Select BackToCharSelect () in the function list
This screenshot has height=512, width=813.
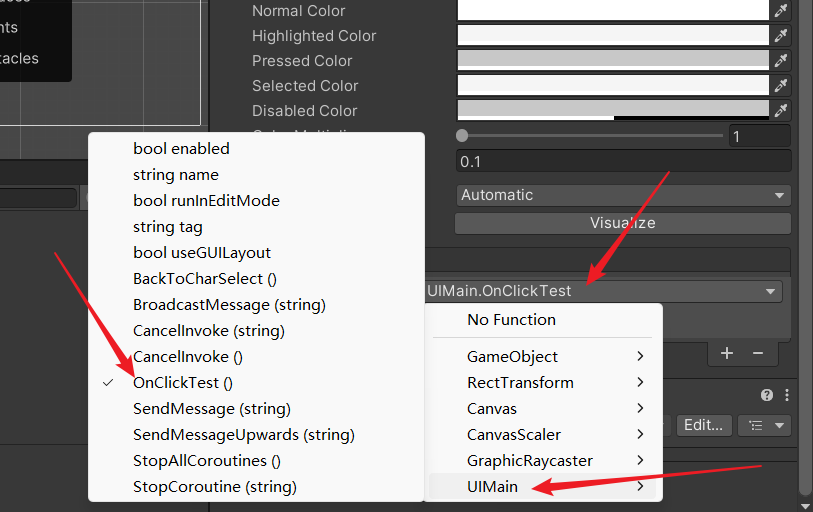(205, 278)
